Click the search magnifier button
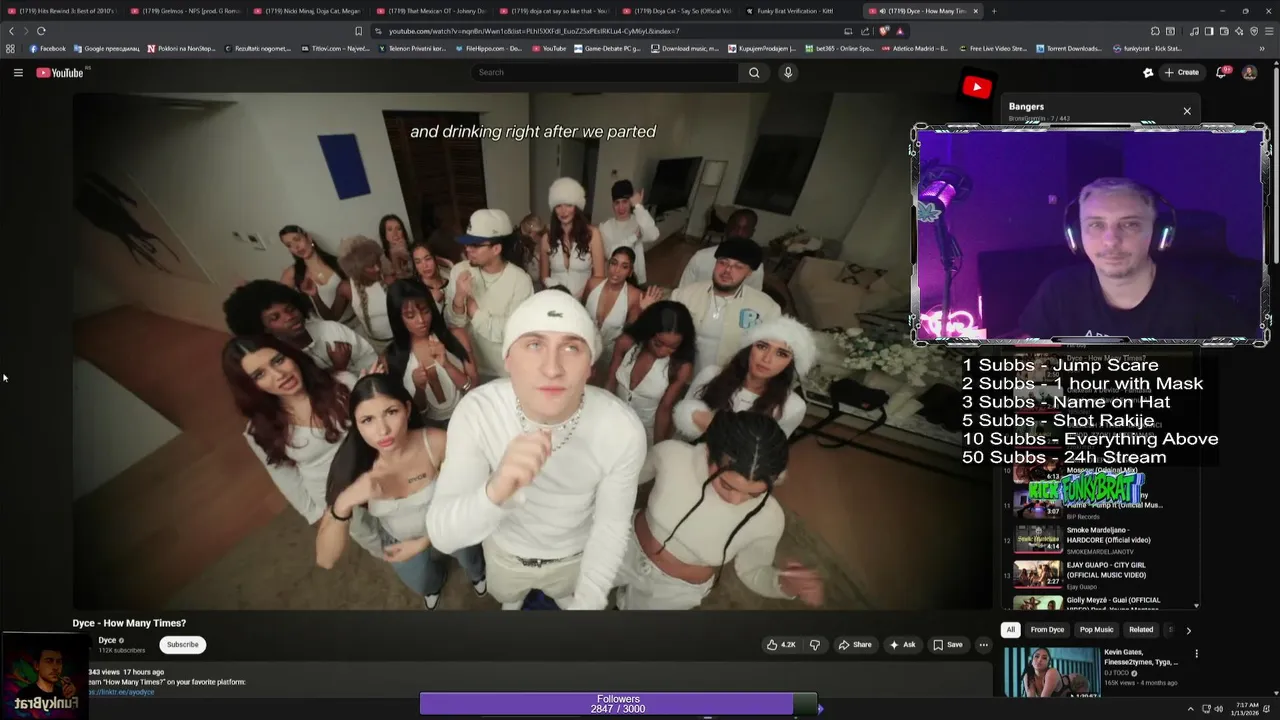This screenshot has width=1280, height=720. [x=754, y=72]
